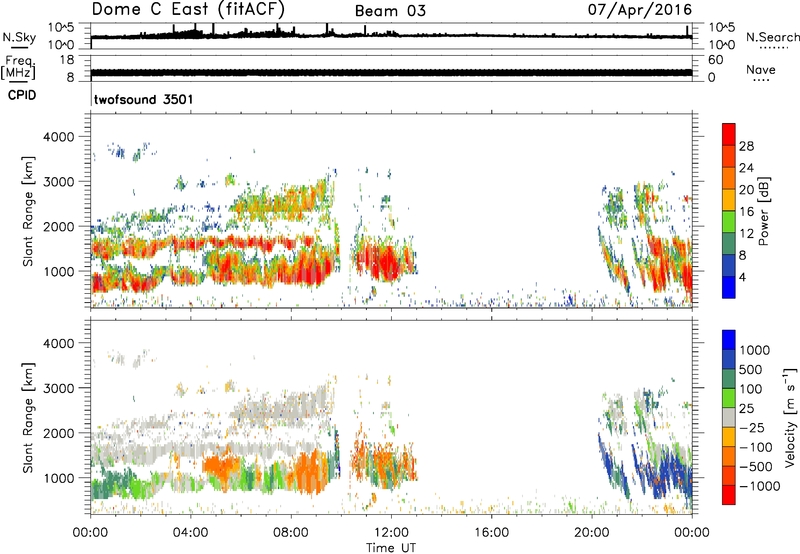Click the date '07/Apr/2016'
This screenshot has width=800, height=554.
point(640,9)
